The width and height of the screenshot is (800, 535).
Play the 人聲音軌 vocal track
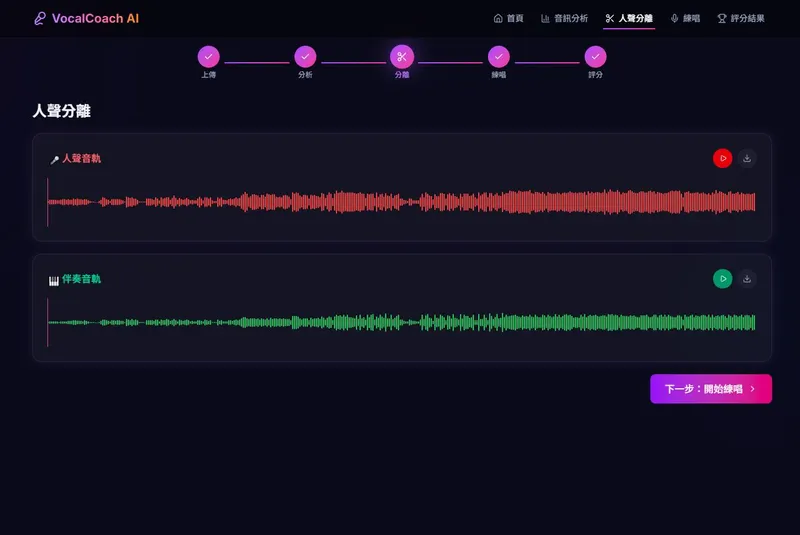pyautogui.click(x=722, y=158)
